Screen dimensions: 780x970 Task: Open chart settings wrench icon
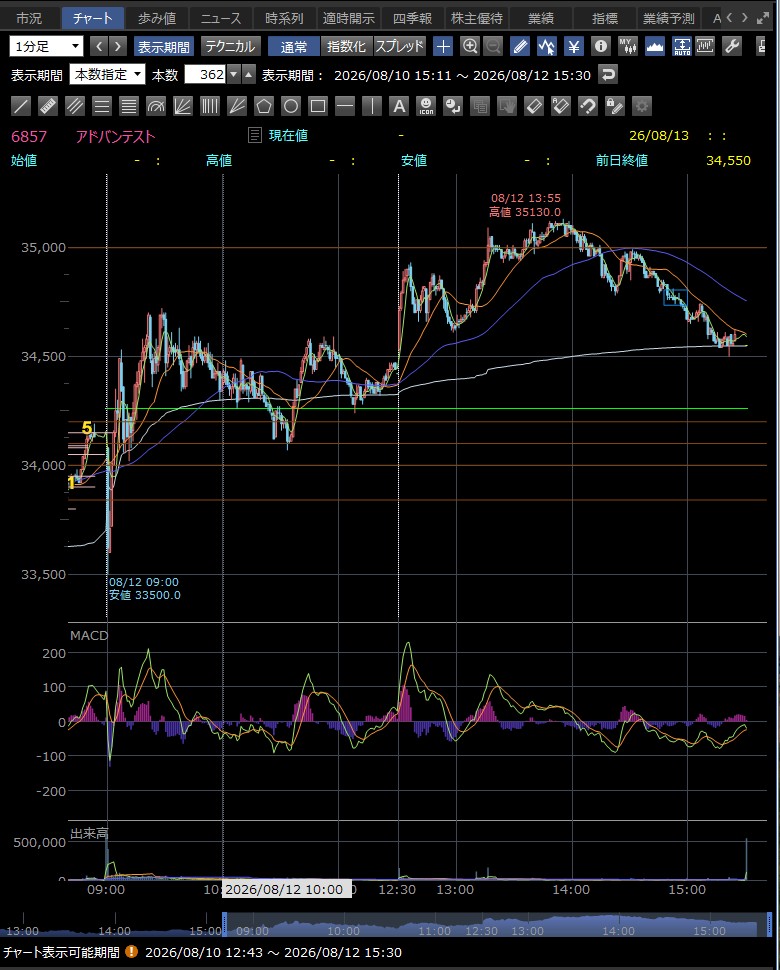point(732,46)
